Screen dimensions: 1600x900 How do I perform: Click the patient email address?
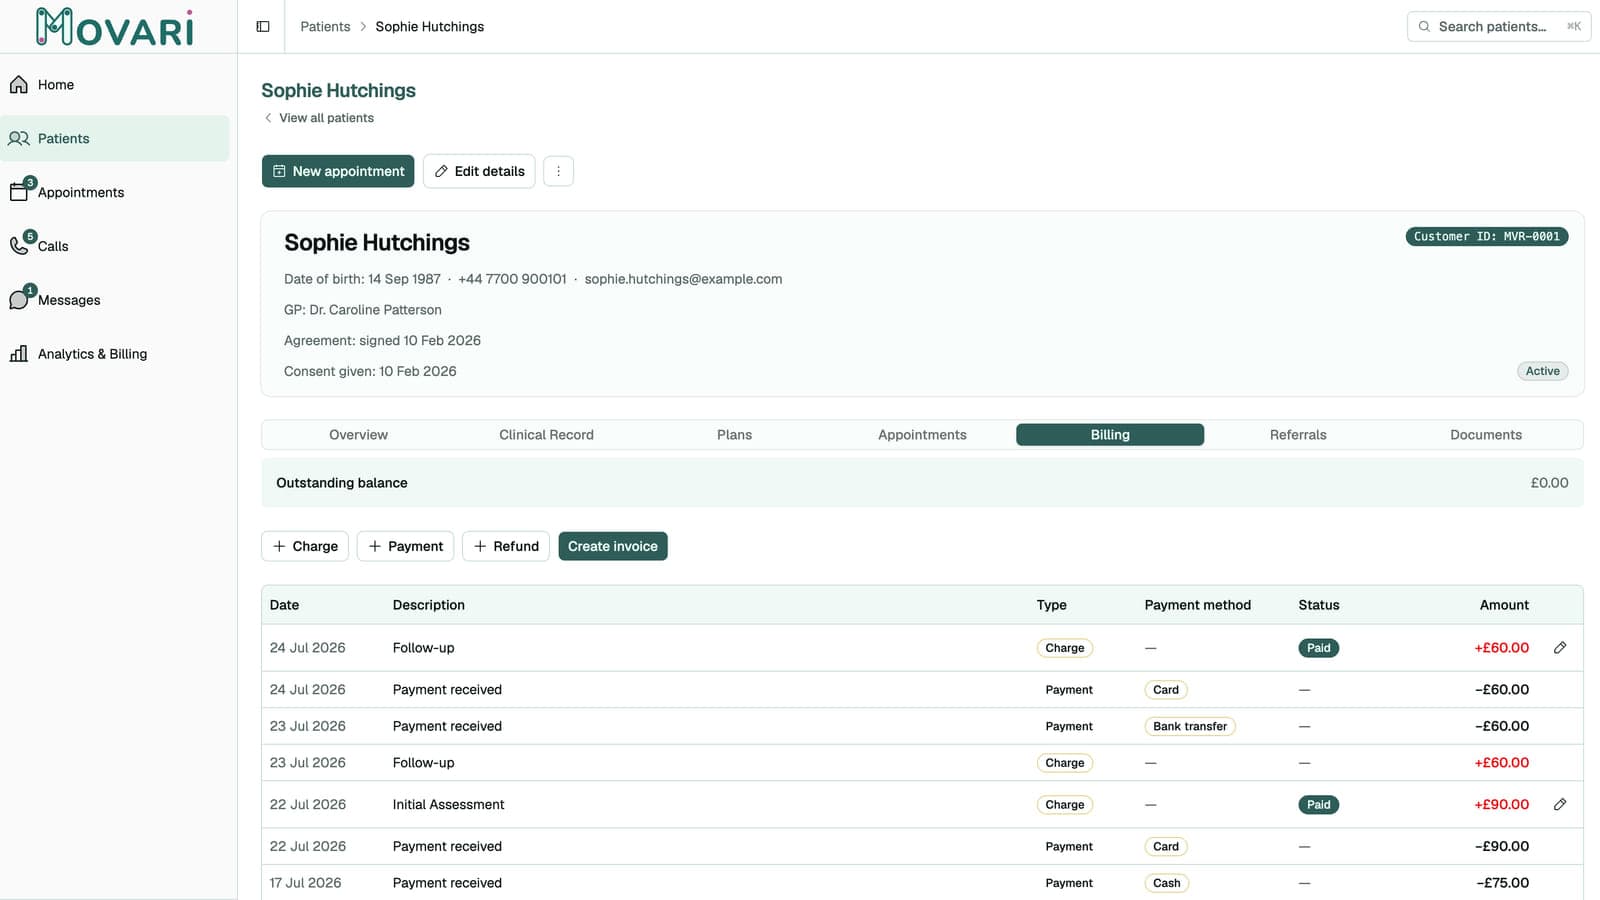click(x=683, y=279)
